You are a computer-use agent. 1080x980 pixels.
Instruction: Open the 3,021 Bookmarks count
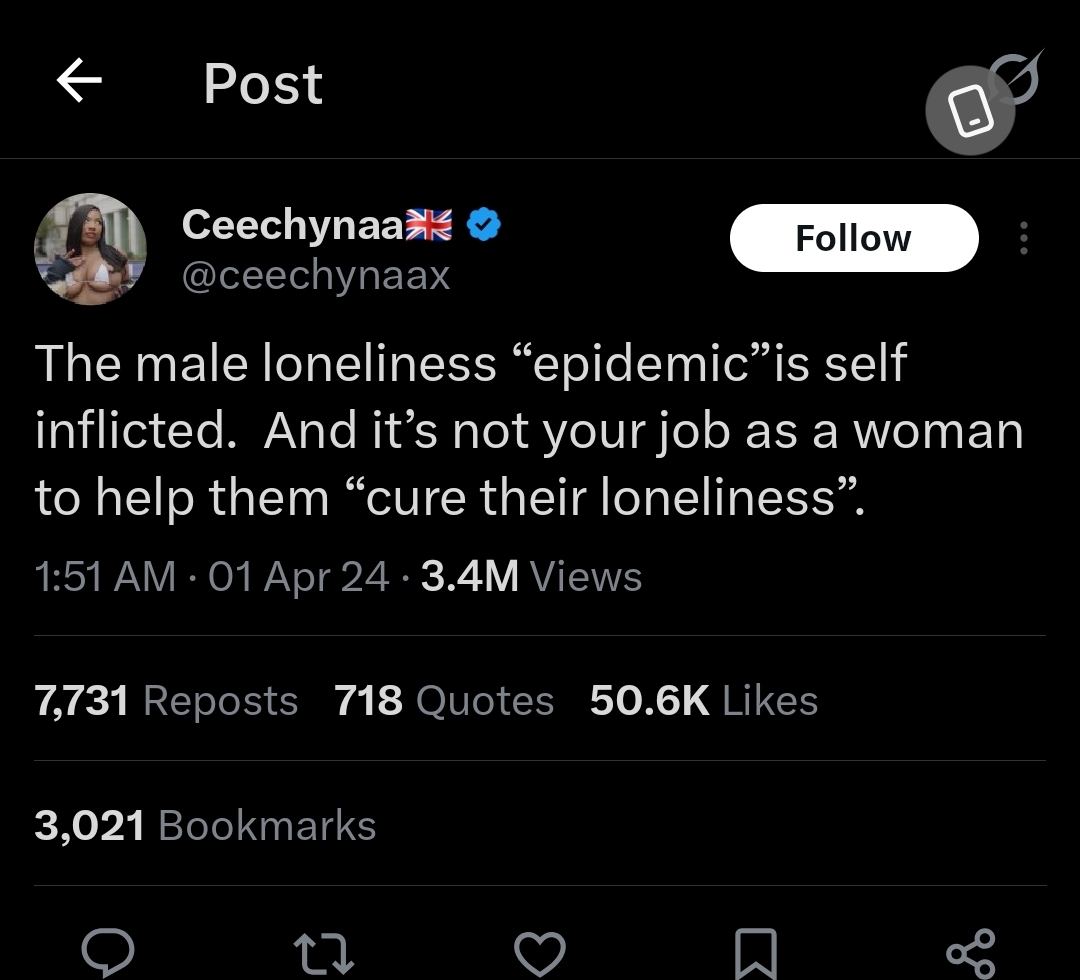(205, 825)
